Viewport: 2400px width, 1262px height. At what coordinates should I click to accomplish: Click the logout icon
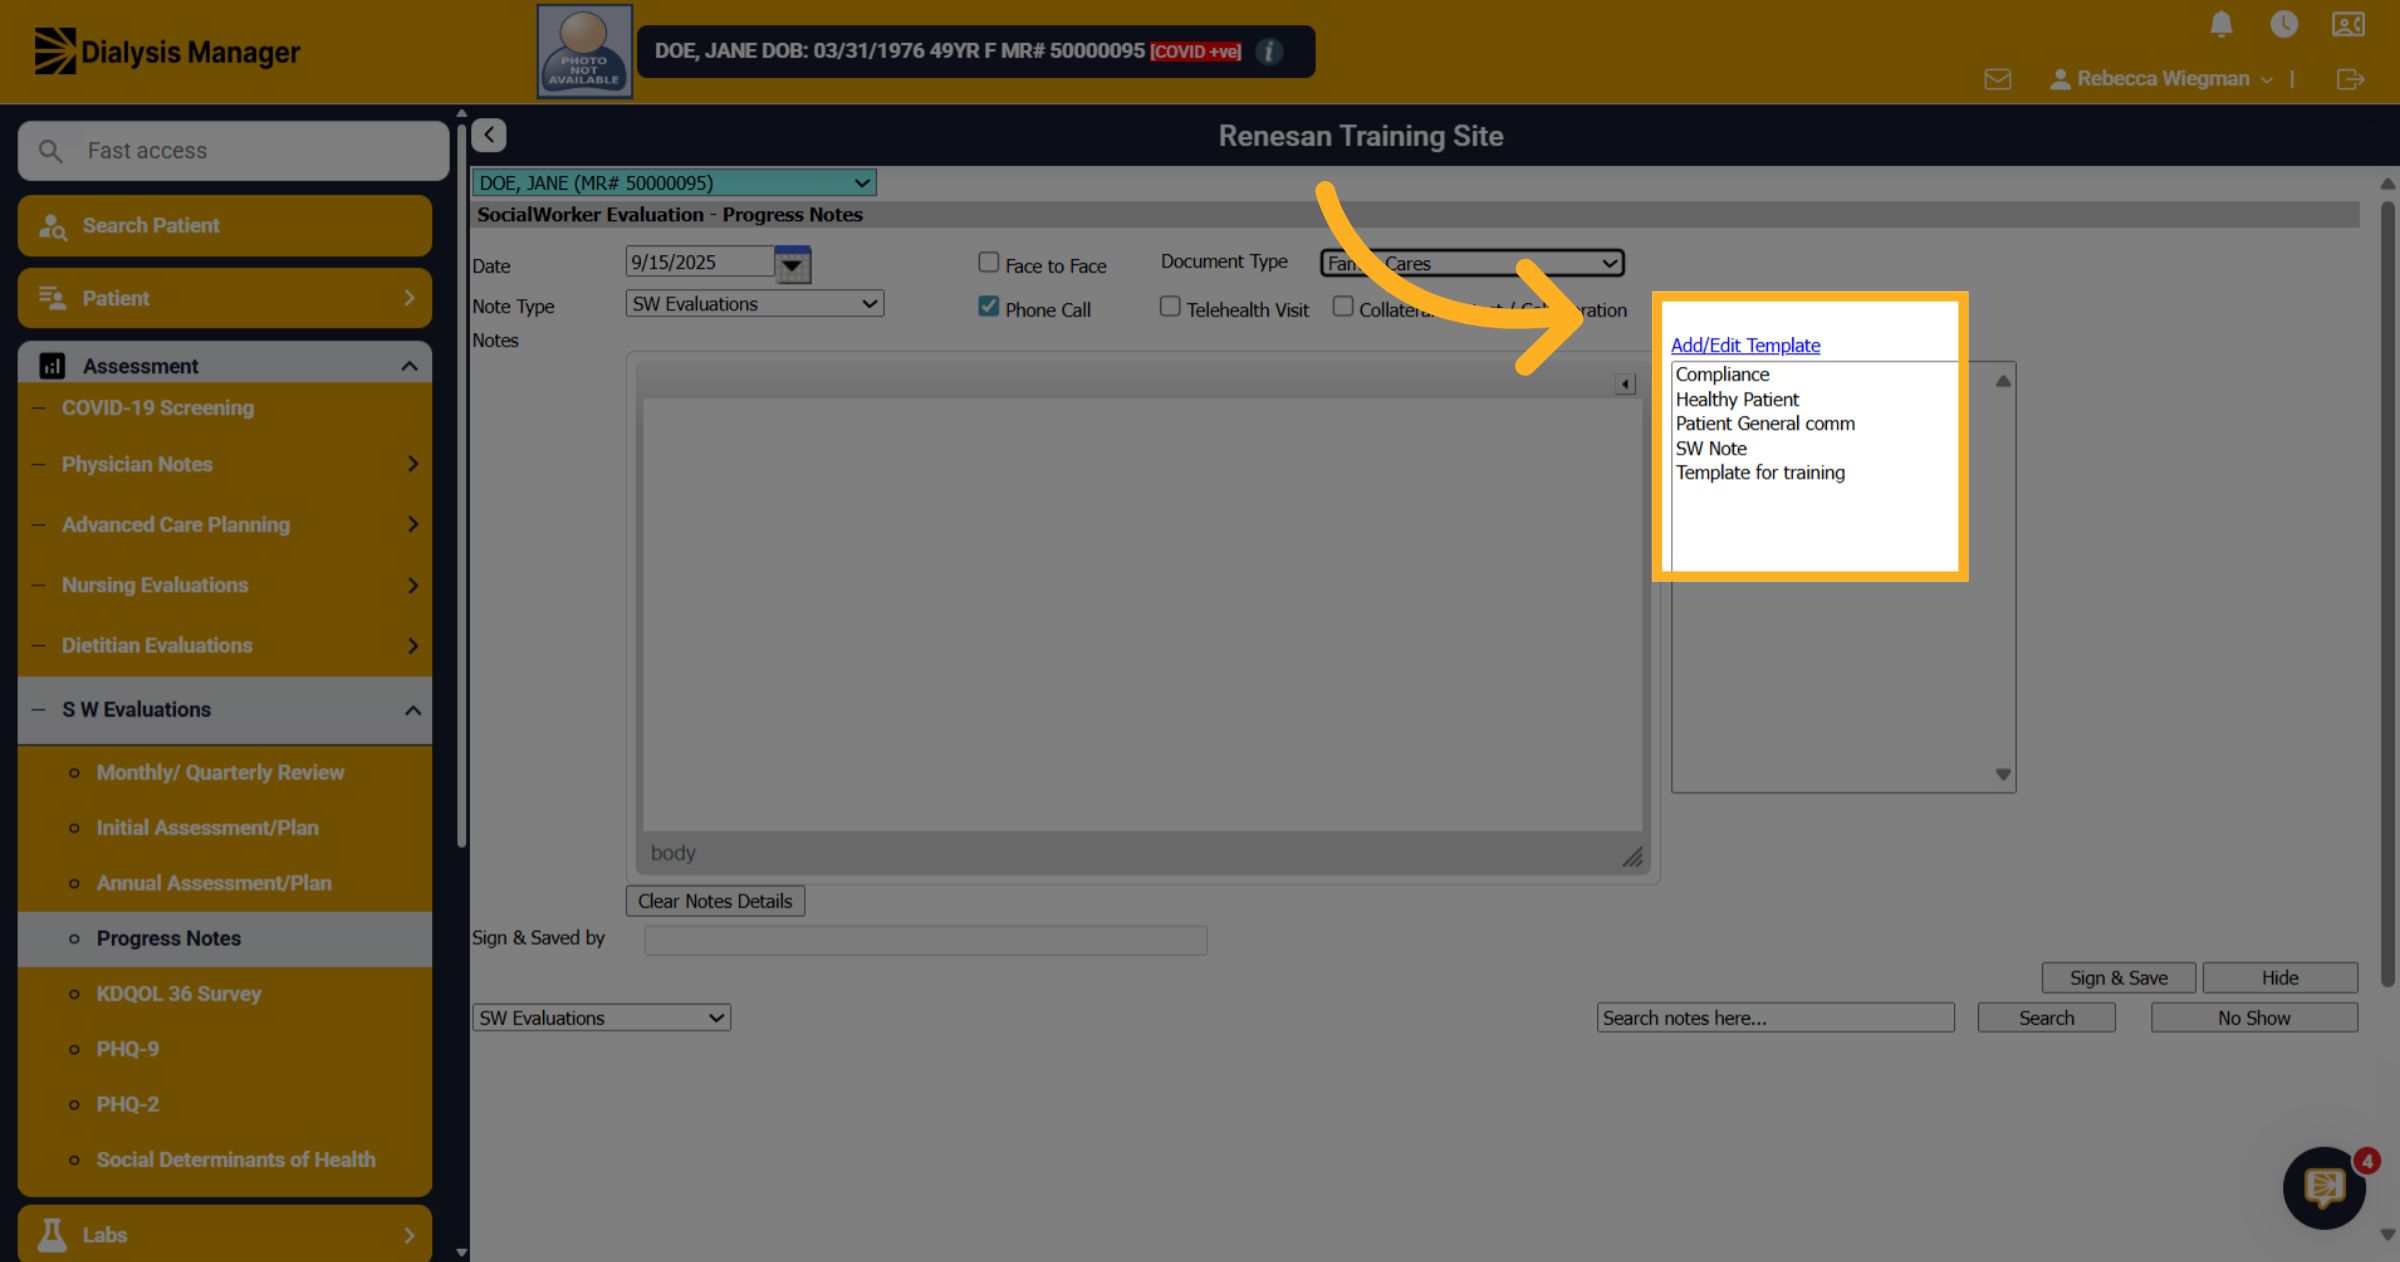2350,79
